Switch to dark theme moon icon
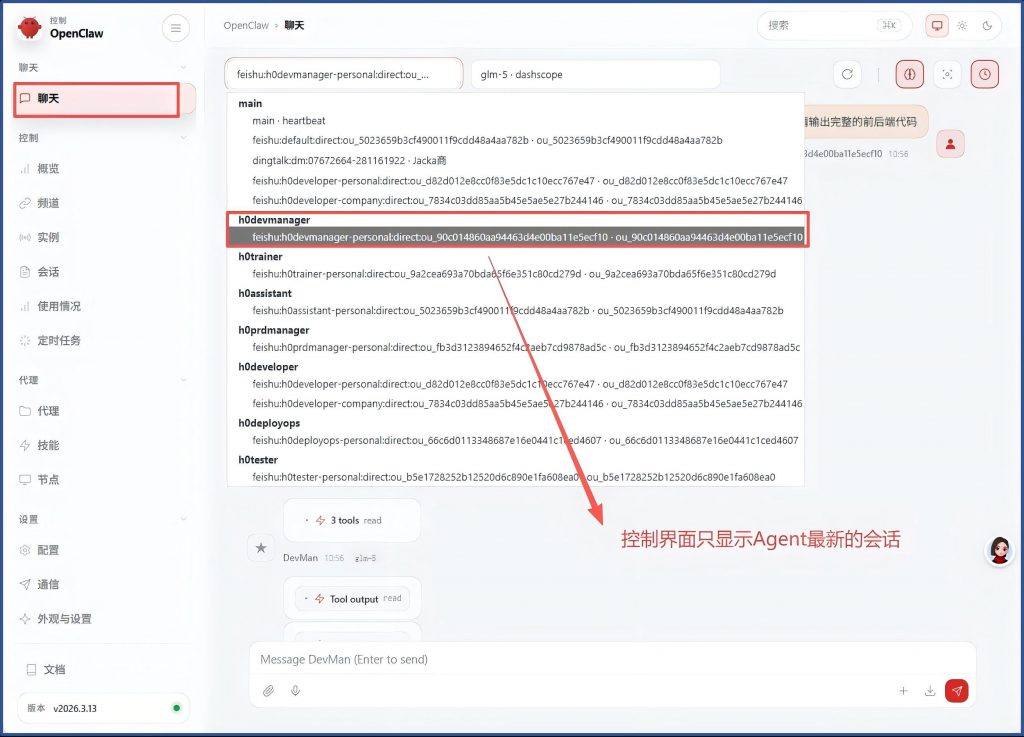 point(987,26)
